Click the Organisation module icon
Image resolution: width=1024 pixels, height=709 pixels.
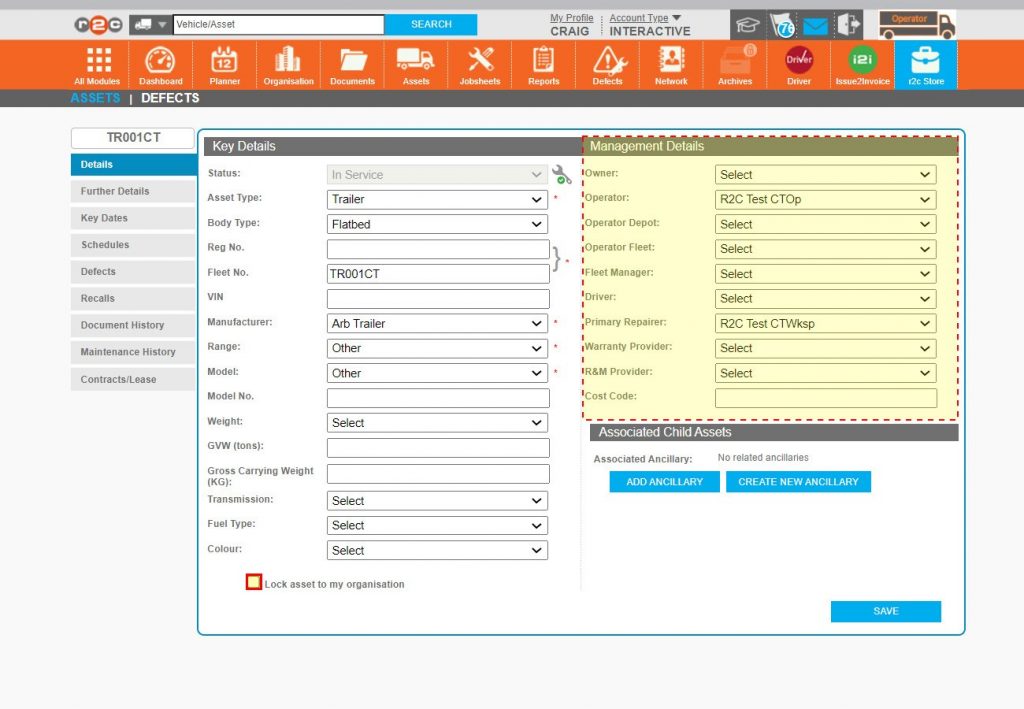[288, 63]
